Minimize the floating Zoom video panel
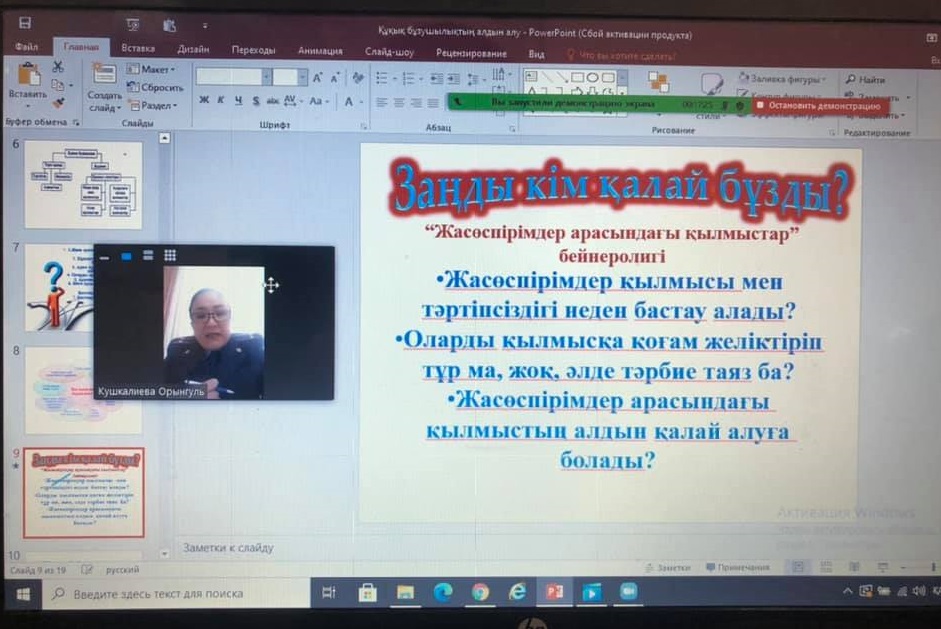The width and height of the screenshot is (941, 629). (x=104, y=257)
